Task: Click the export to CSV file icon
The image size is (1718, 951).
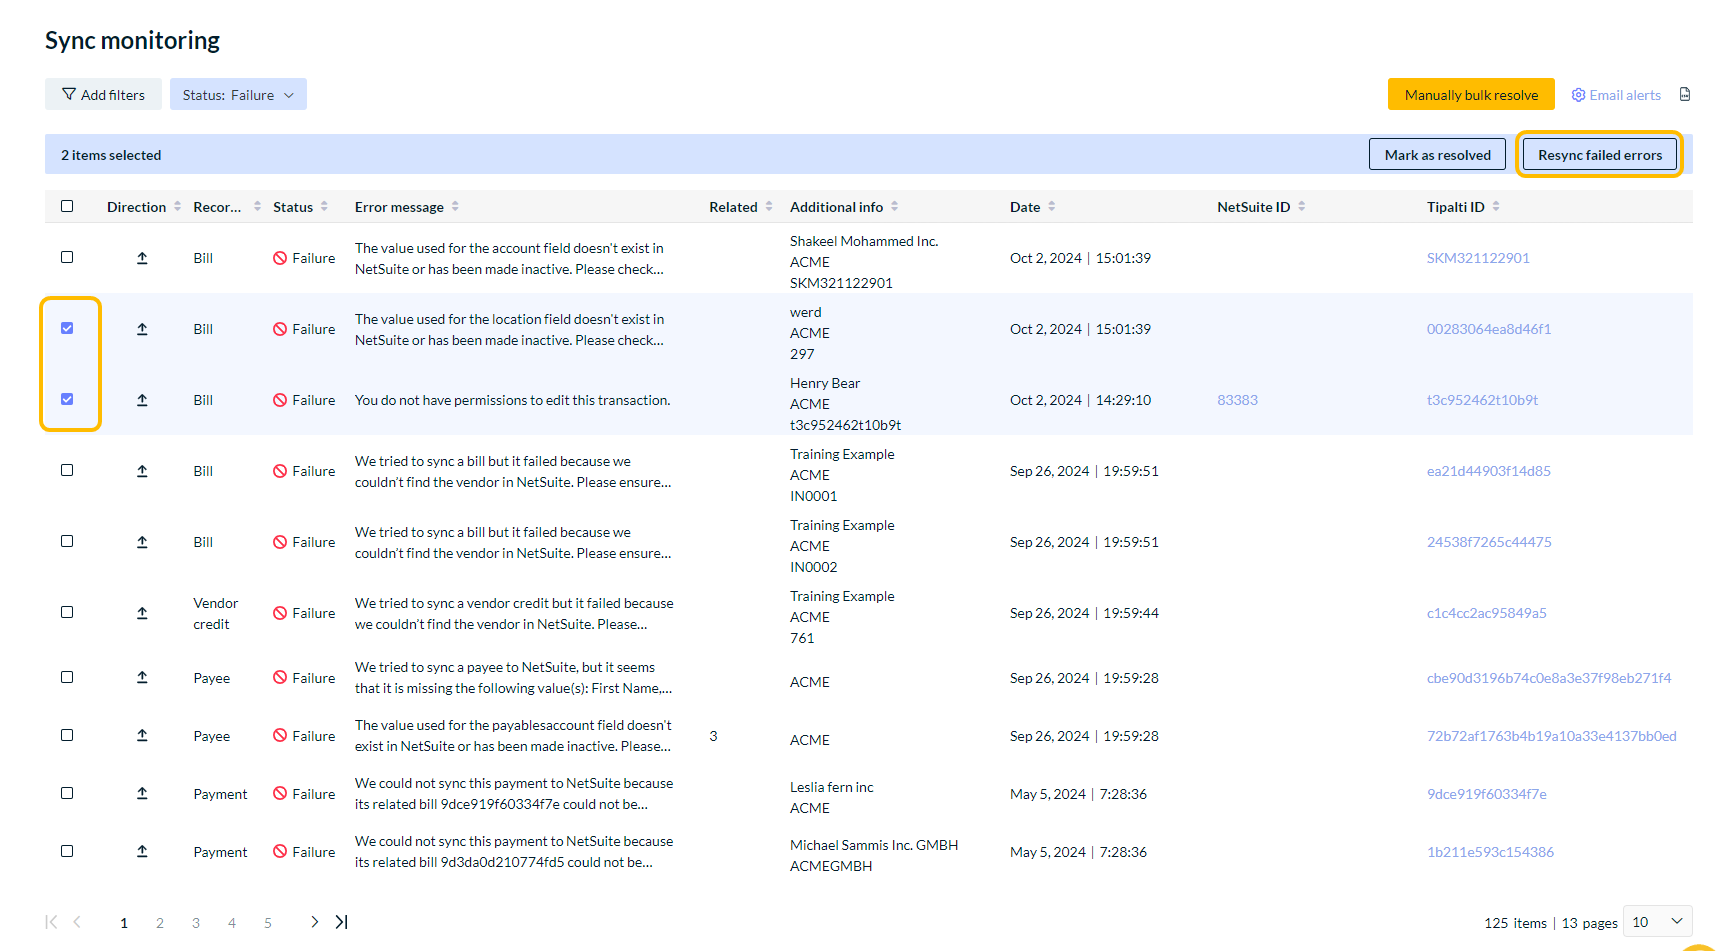Action: (1686, 93)
